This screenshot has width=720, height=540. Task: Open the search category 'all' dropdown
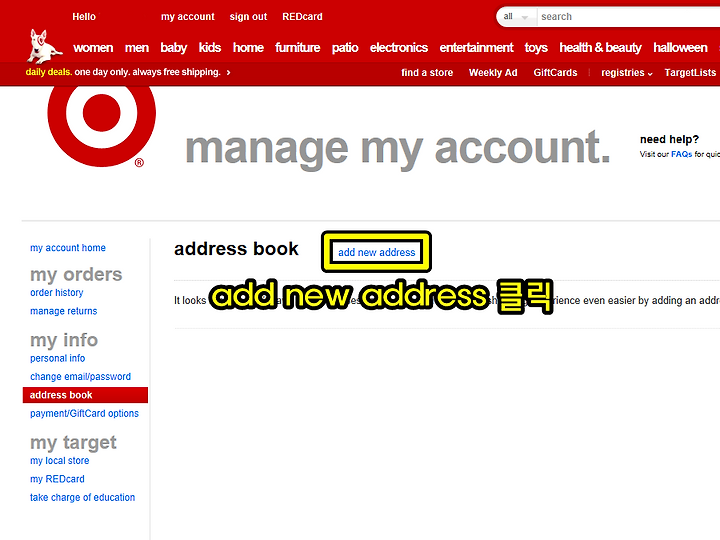point(516,17)
